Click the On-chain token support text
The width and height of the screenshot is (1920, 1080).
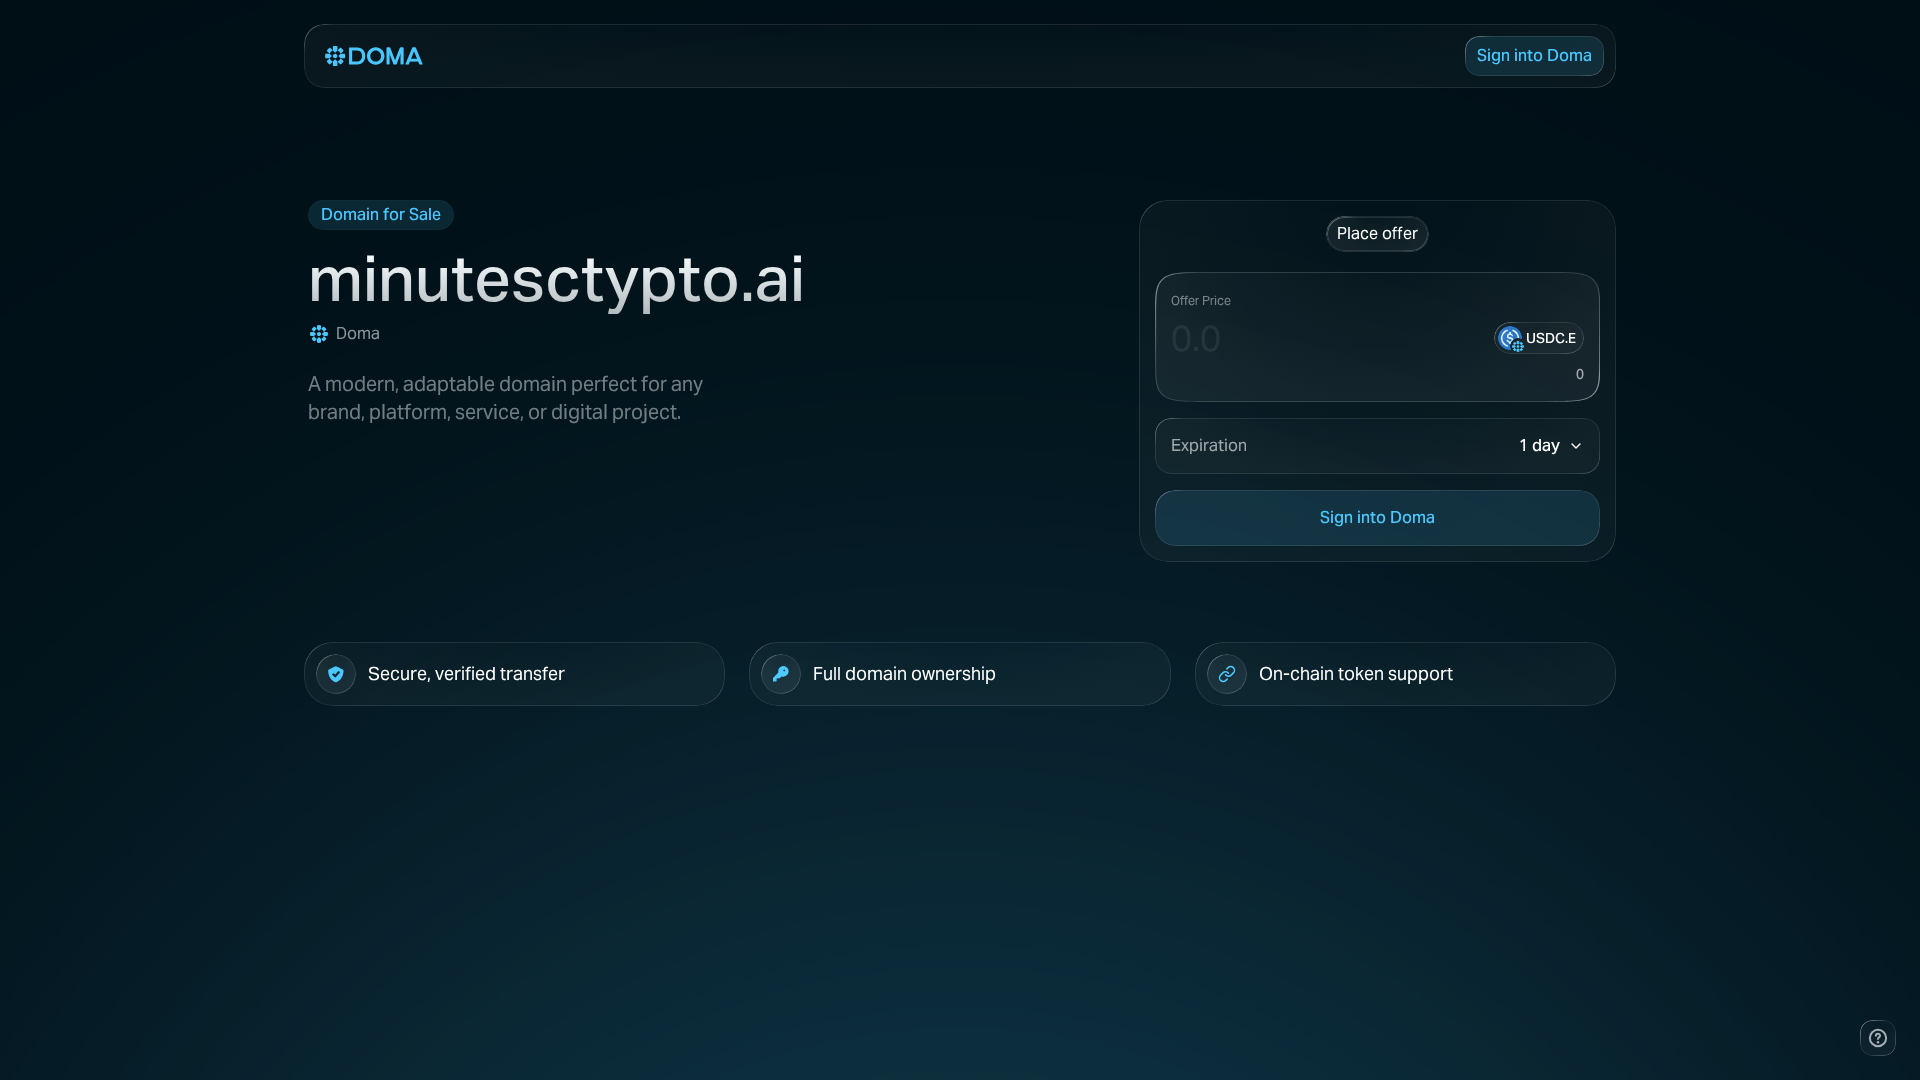point(1356,674)
